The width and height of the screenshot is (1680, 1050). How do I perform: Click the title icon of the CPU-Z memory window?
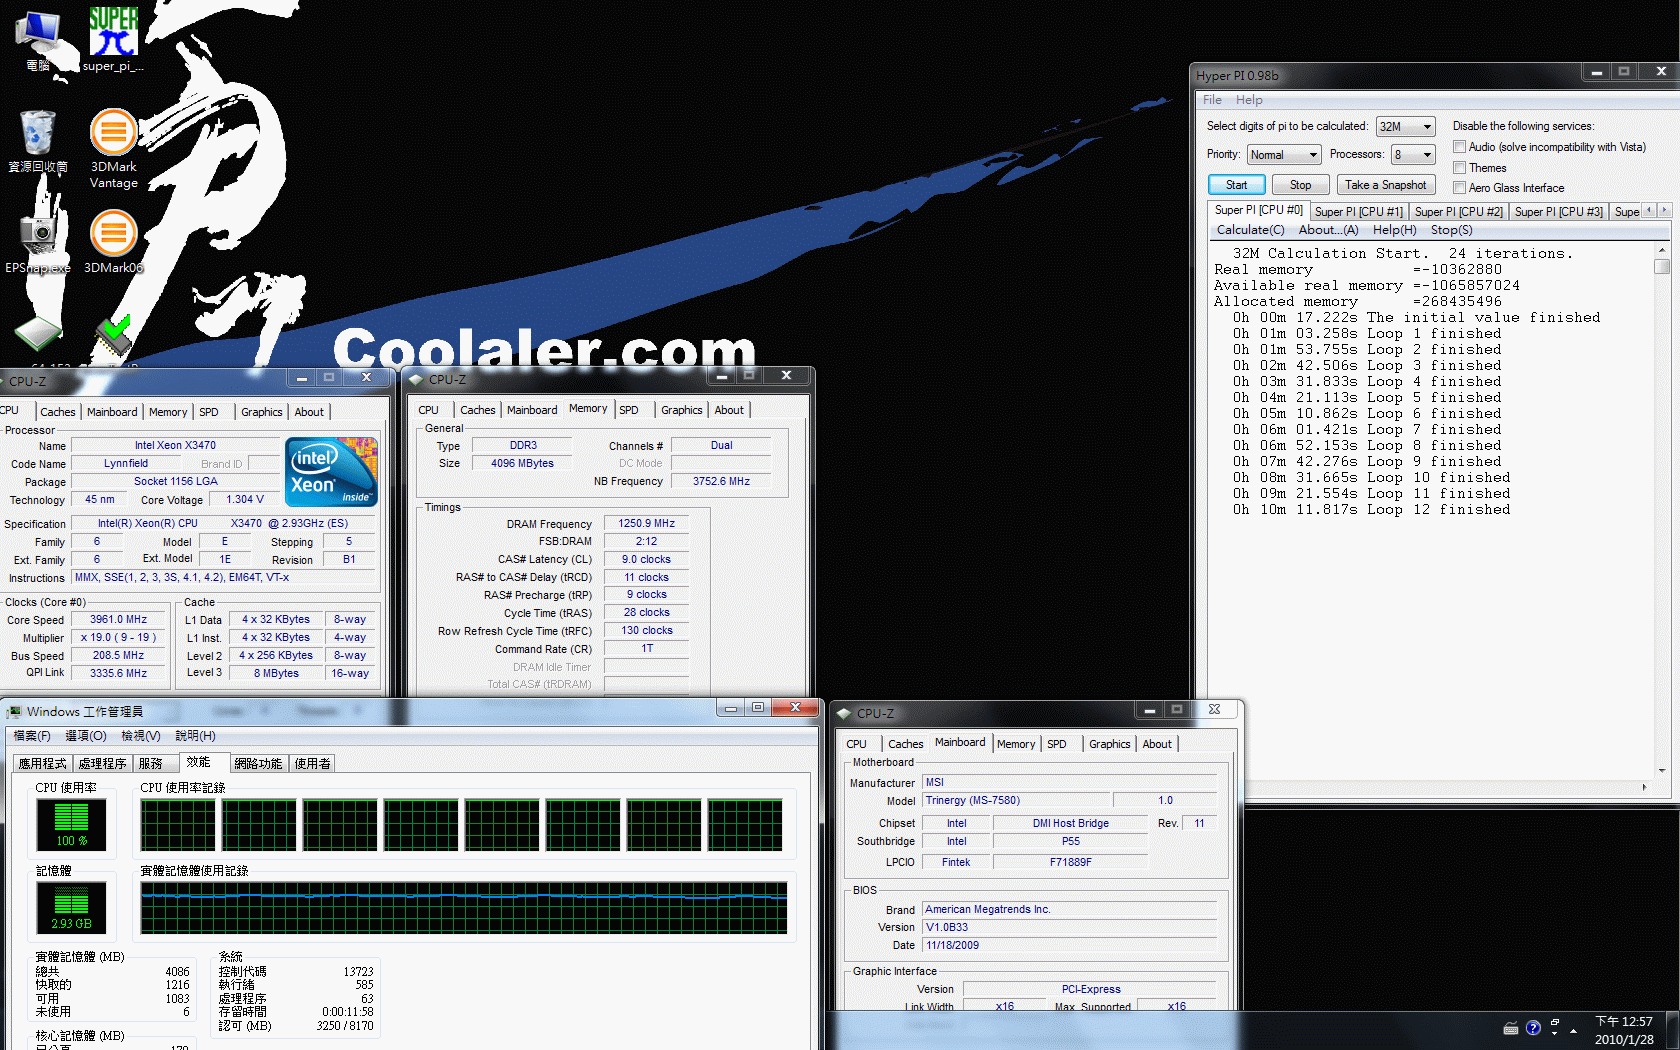click(x=416, y=379)
